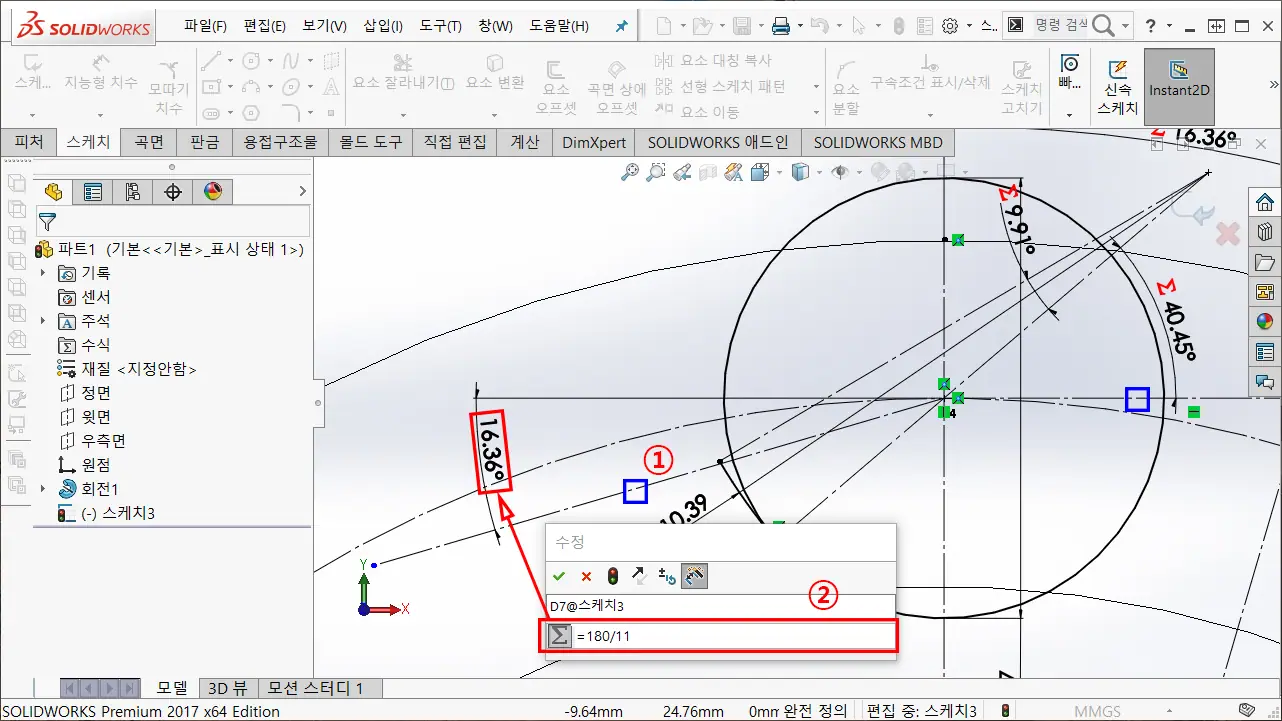Select the 윗면 plane in tree

[x=84, y=417]
